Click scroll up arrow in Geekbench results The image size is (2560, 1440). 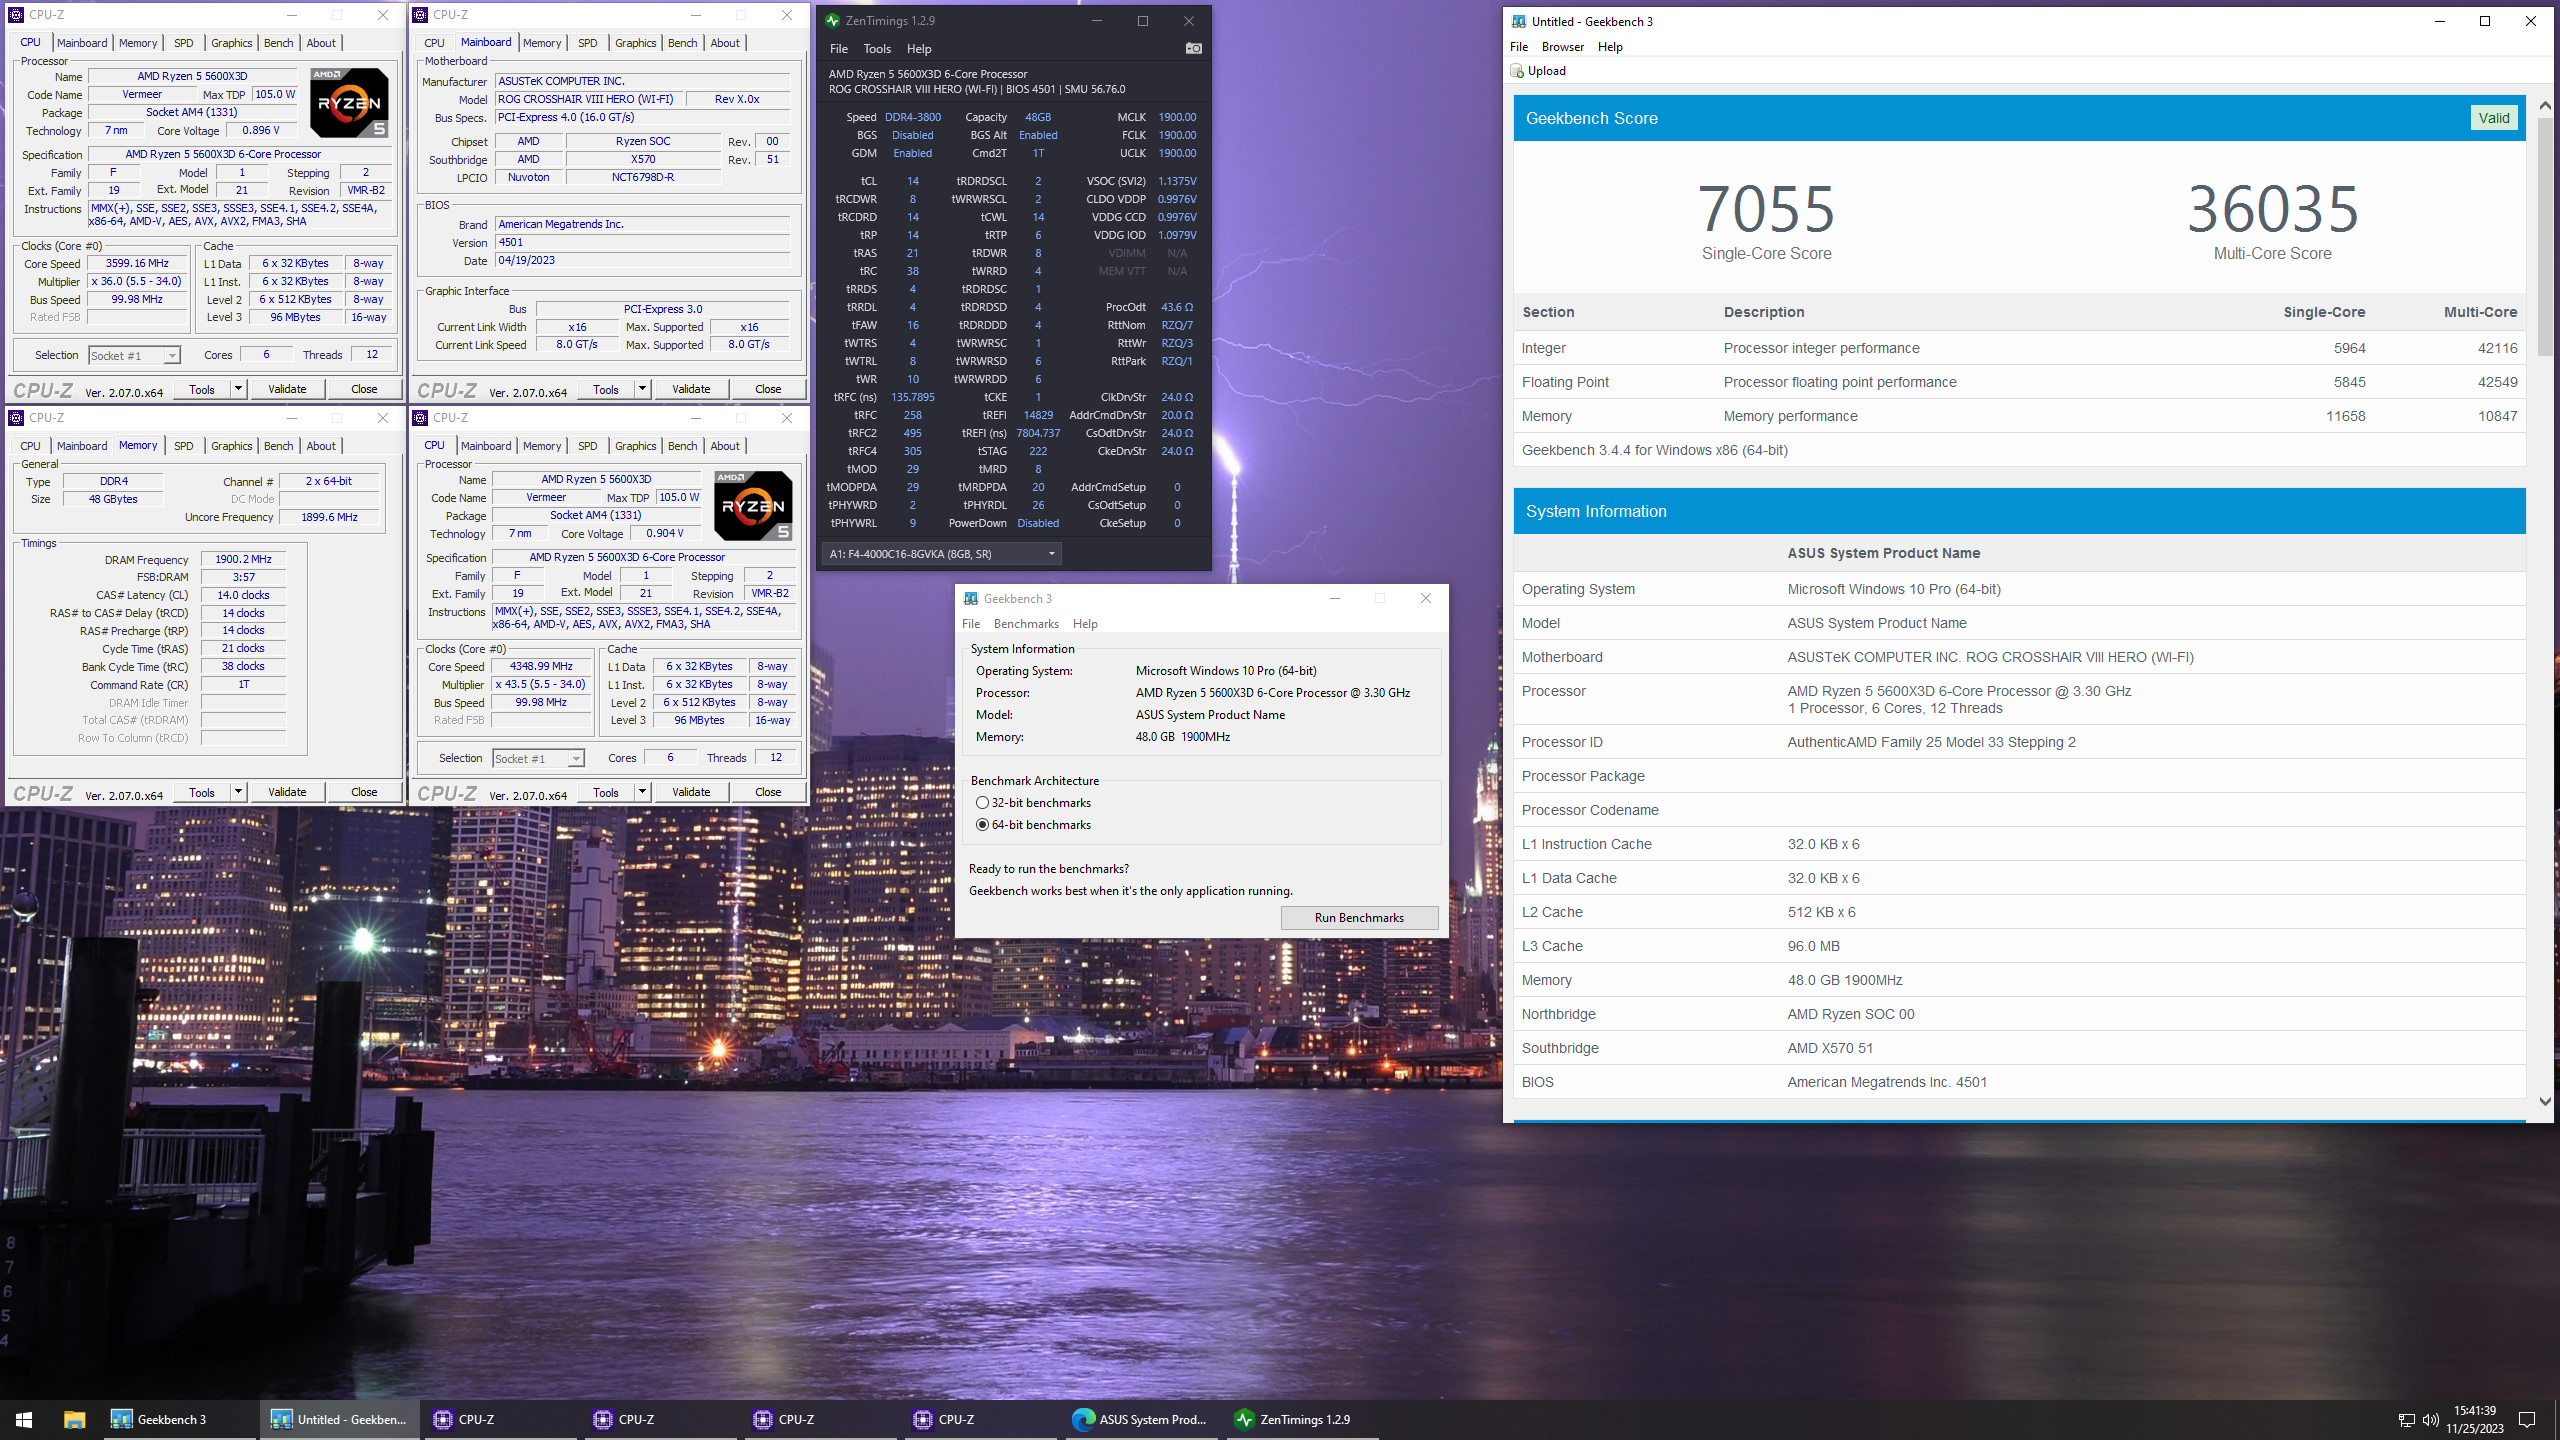[x=2545, y=105]
